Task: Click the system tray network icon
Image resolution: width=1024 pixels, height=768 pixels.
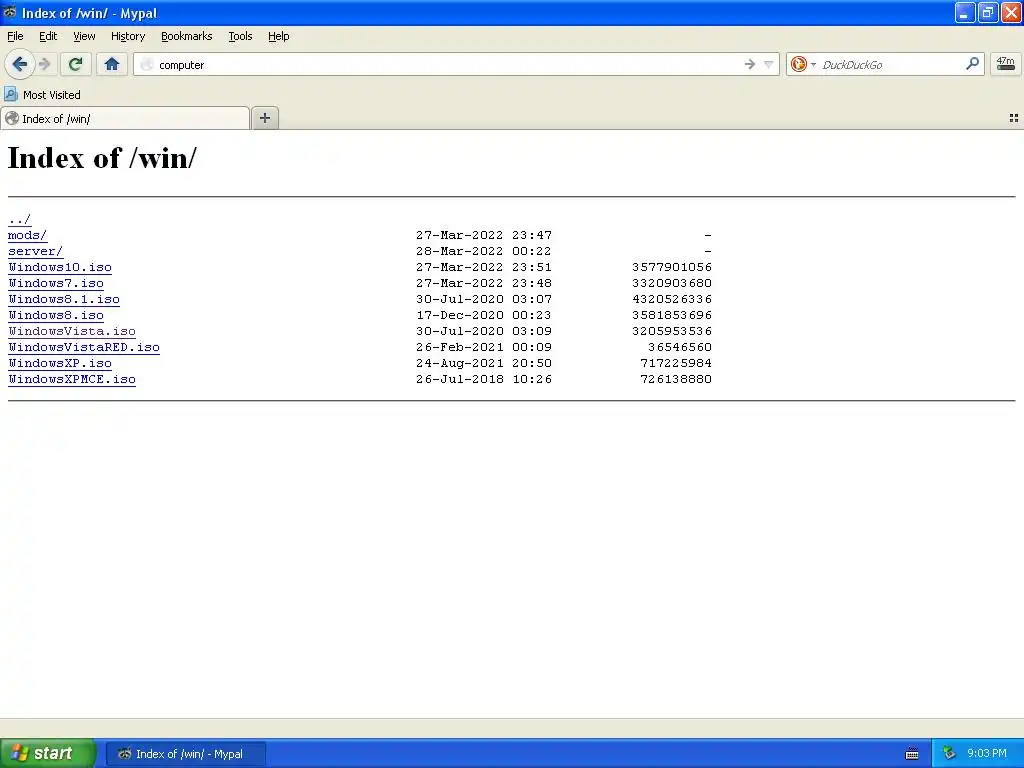Action: [x=949, y=754]
